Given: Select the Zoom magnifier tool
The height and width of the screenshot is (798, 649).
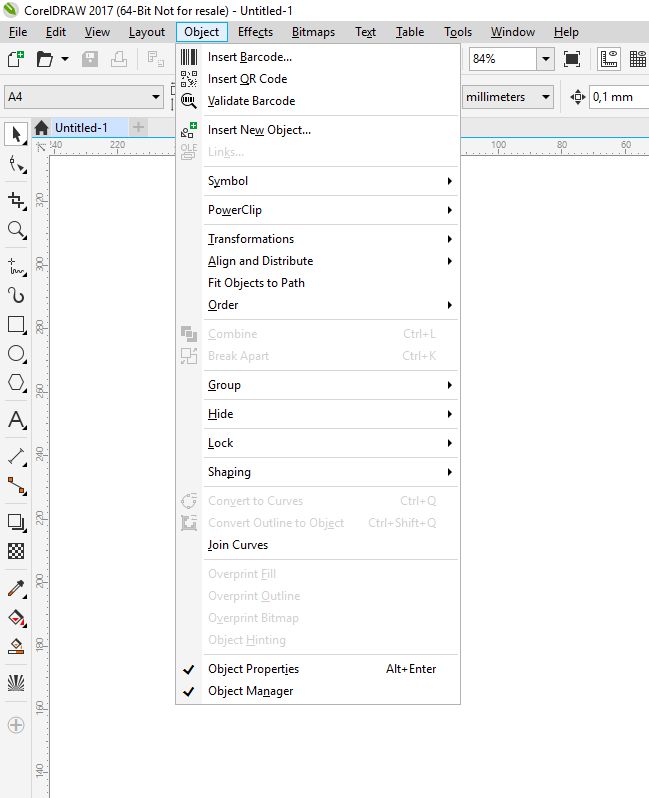Looking at the screenshot, I should coord(16,230).
